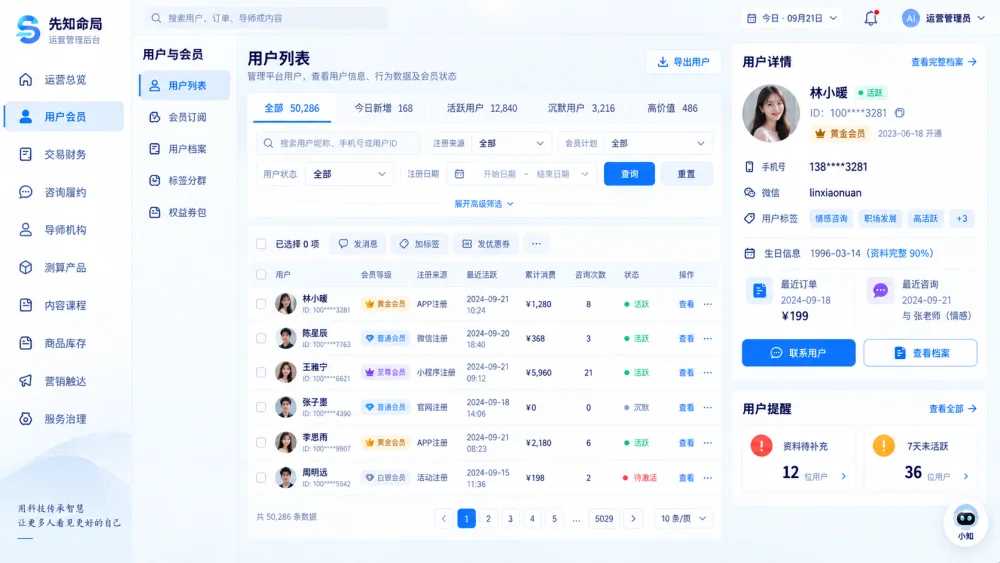This screenshot has height=563, width=1000.
Task: Open the 10 条/页 page size dropdown
Action: tap(683, 518)
